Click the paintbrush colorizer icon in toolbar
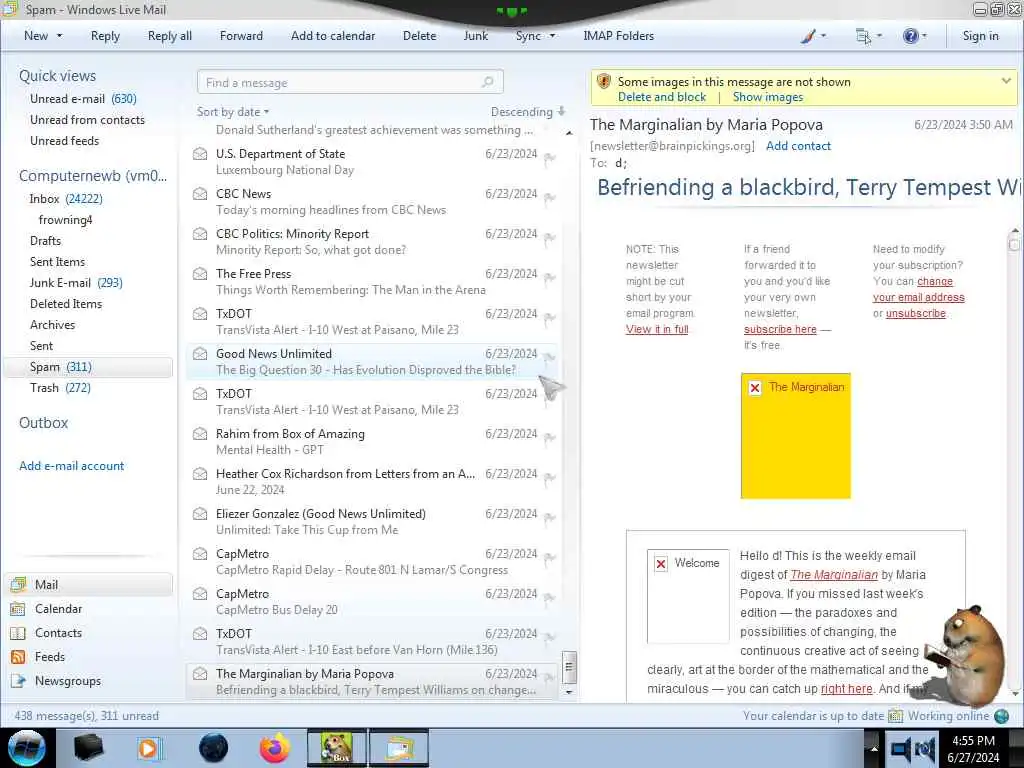 [x=808, y=36]
